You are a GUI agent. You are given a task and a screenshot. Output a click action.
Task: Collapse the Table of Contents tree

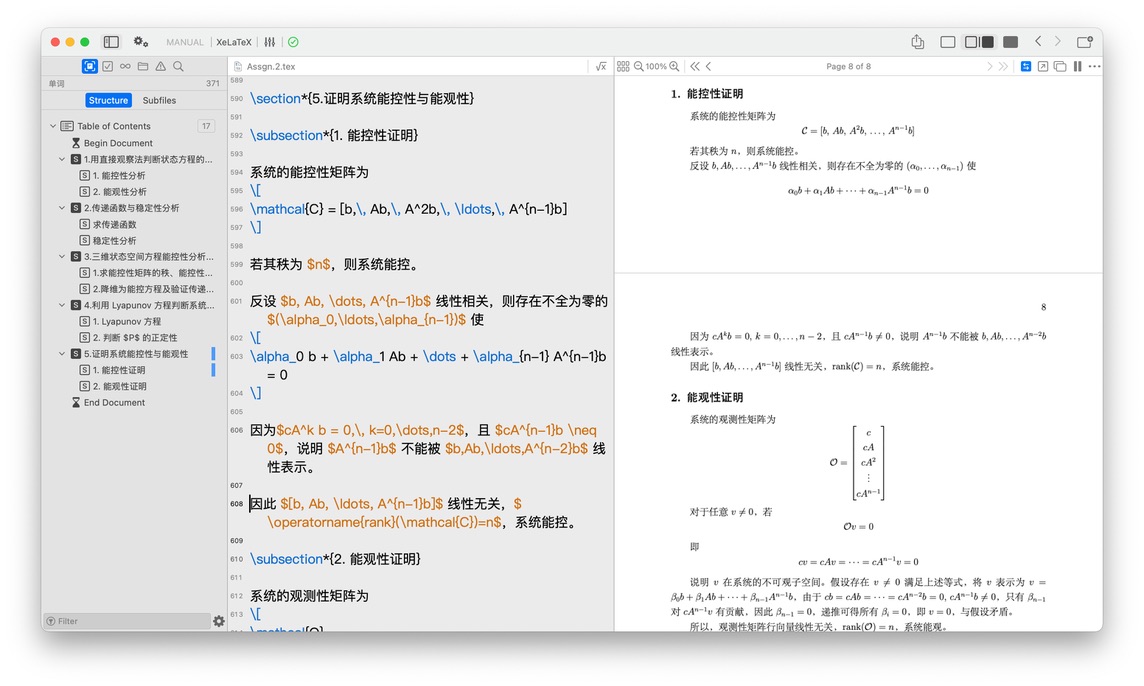[53, 126]
